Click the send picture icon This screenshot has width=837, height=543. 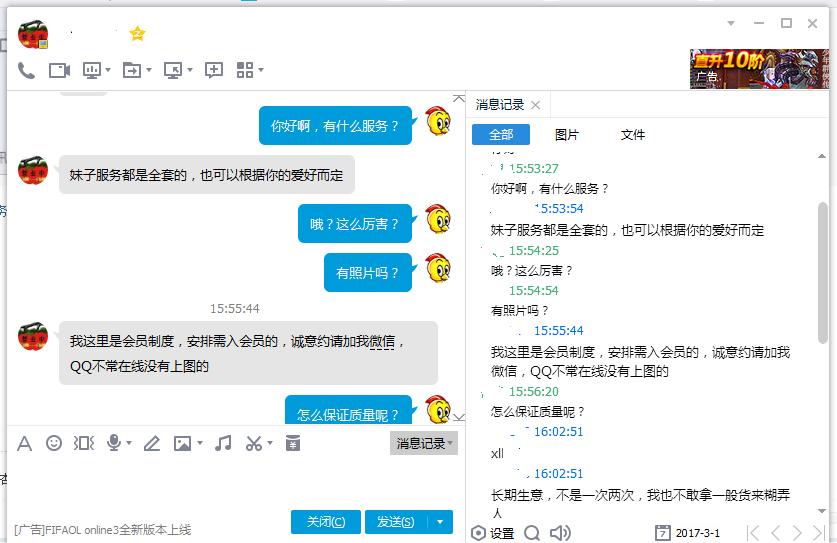click(x=182, y=443)
